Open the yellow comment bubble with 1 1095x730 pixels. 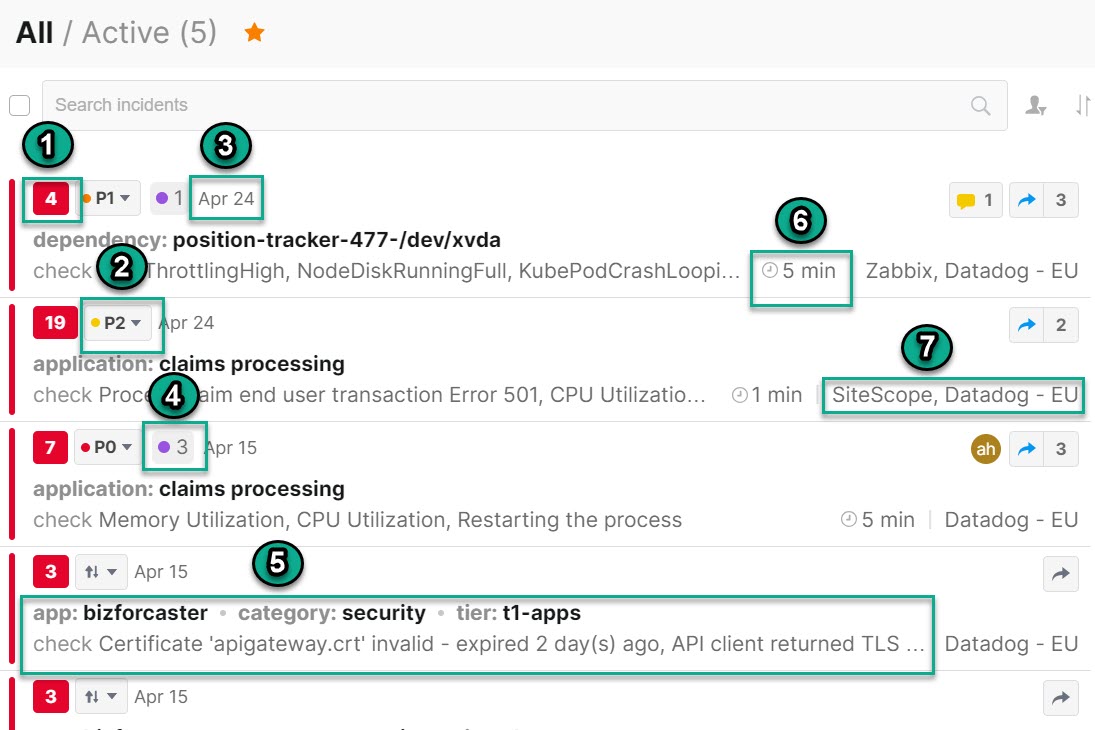974,200
